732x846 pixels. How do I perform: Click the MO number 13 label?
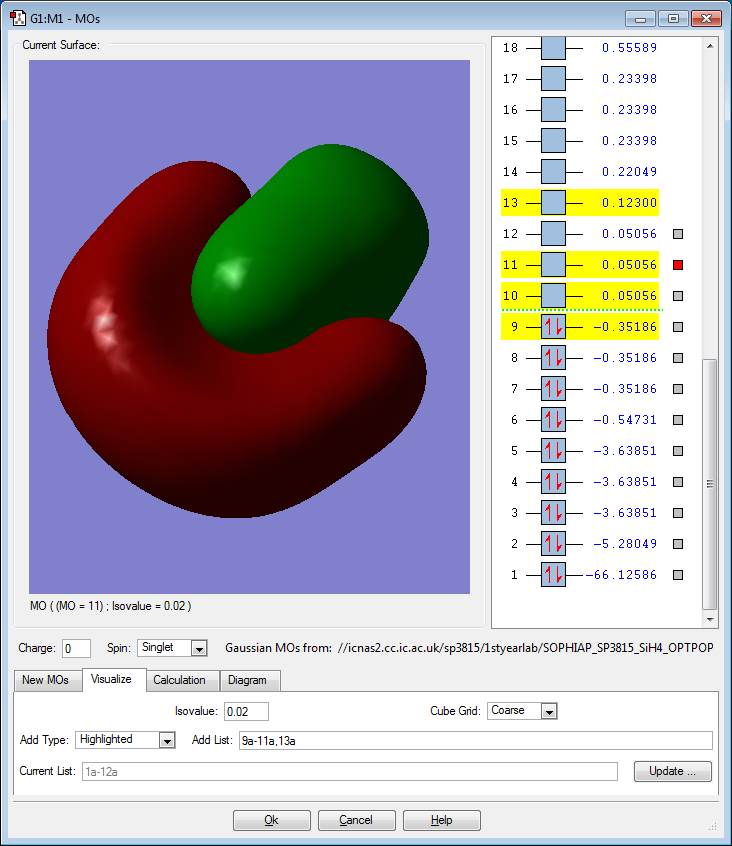coord(510,203)
